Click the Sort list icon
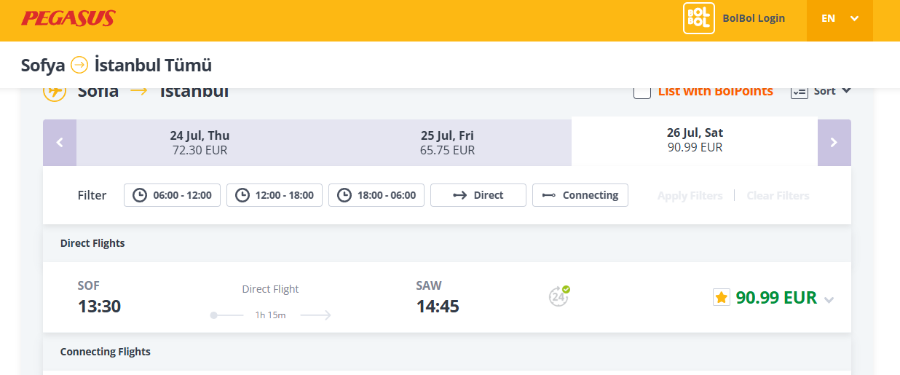This screenshot has height=375, width=900. coord(800,92)
